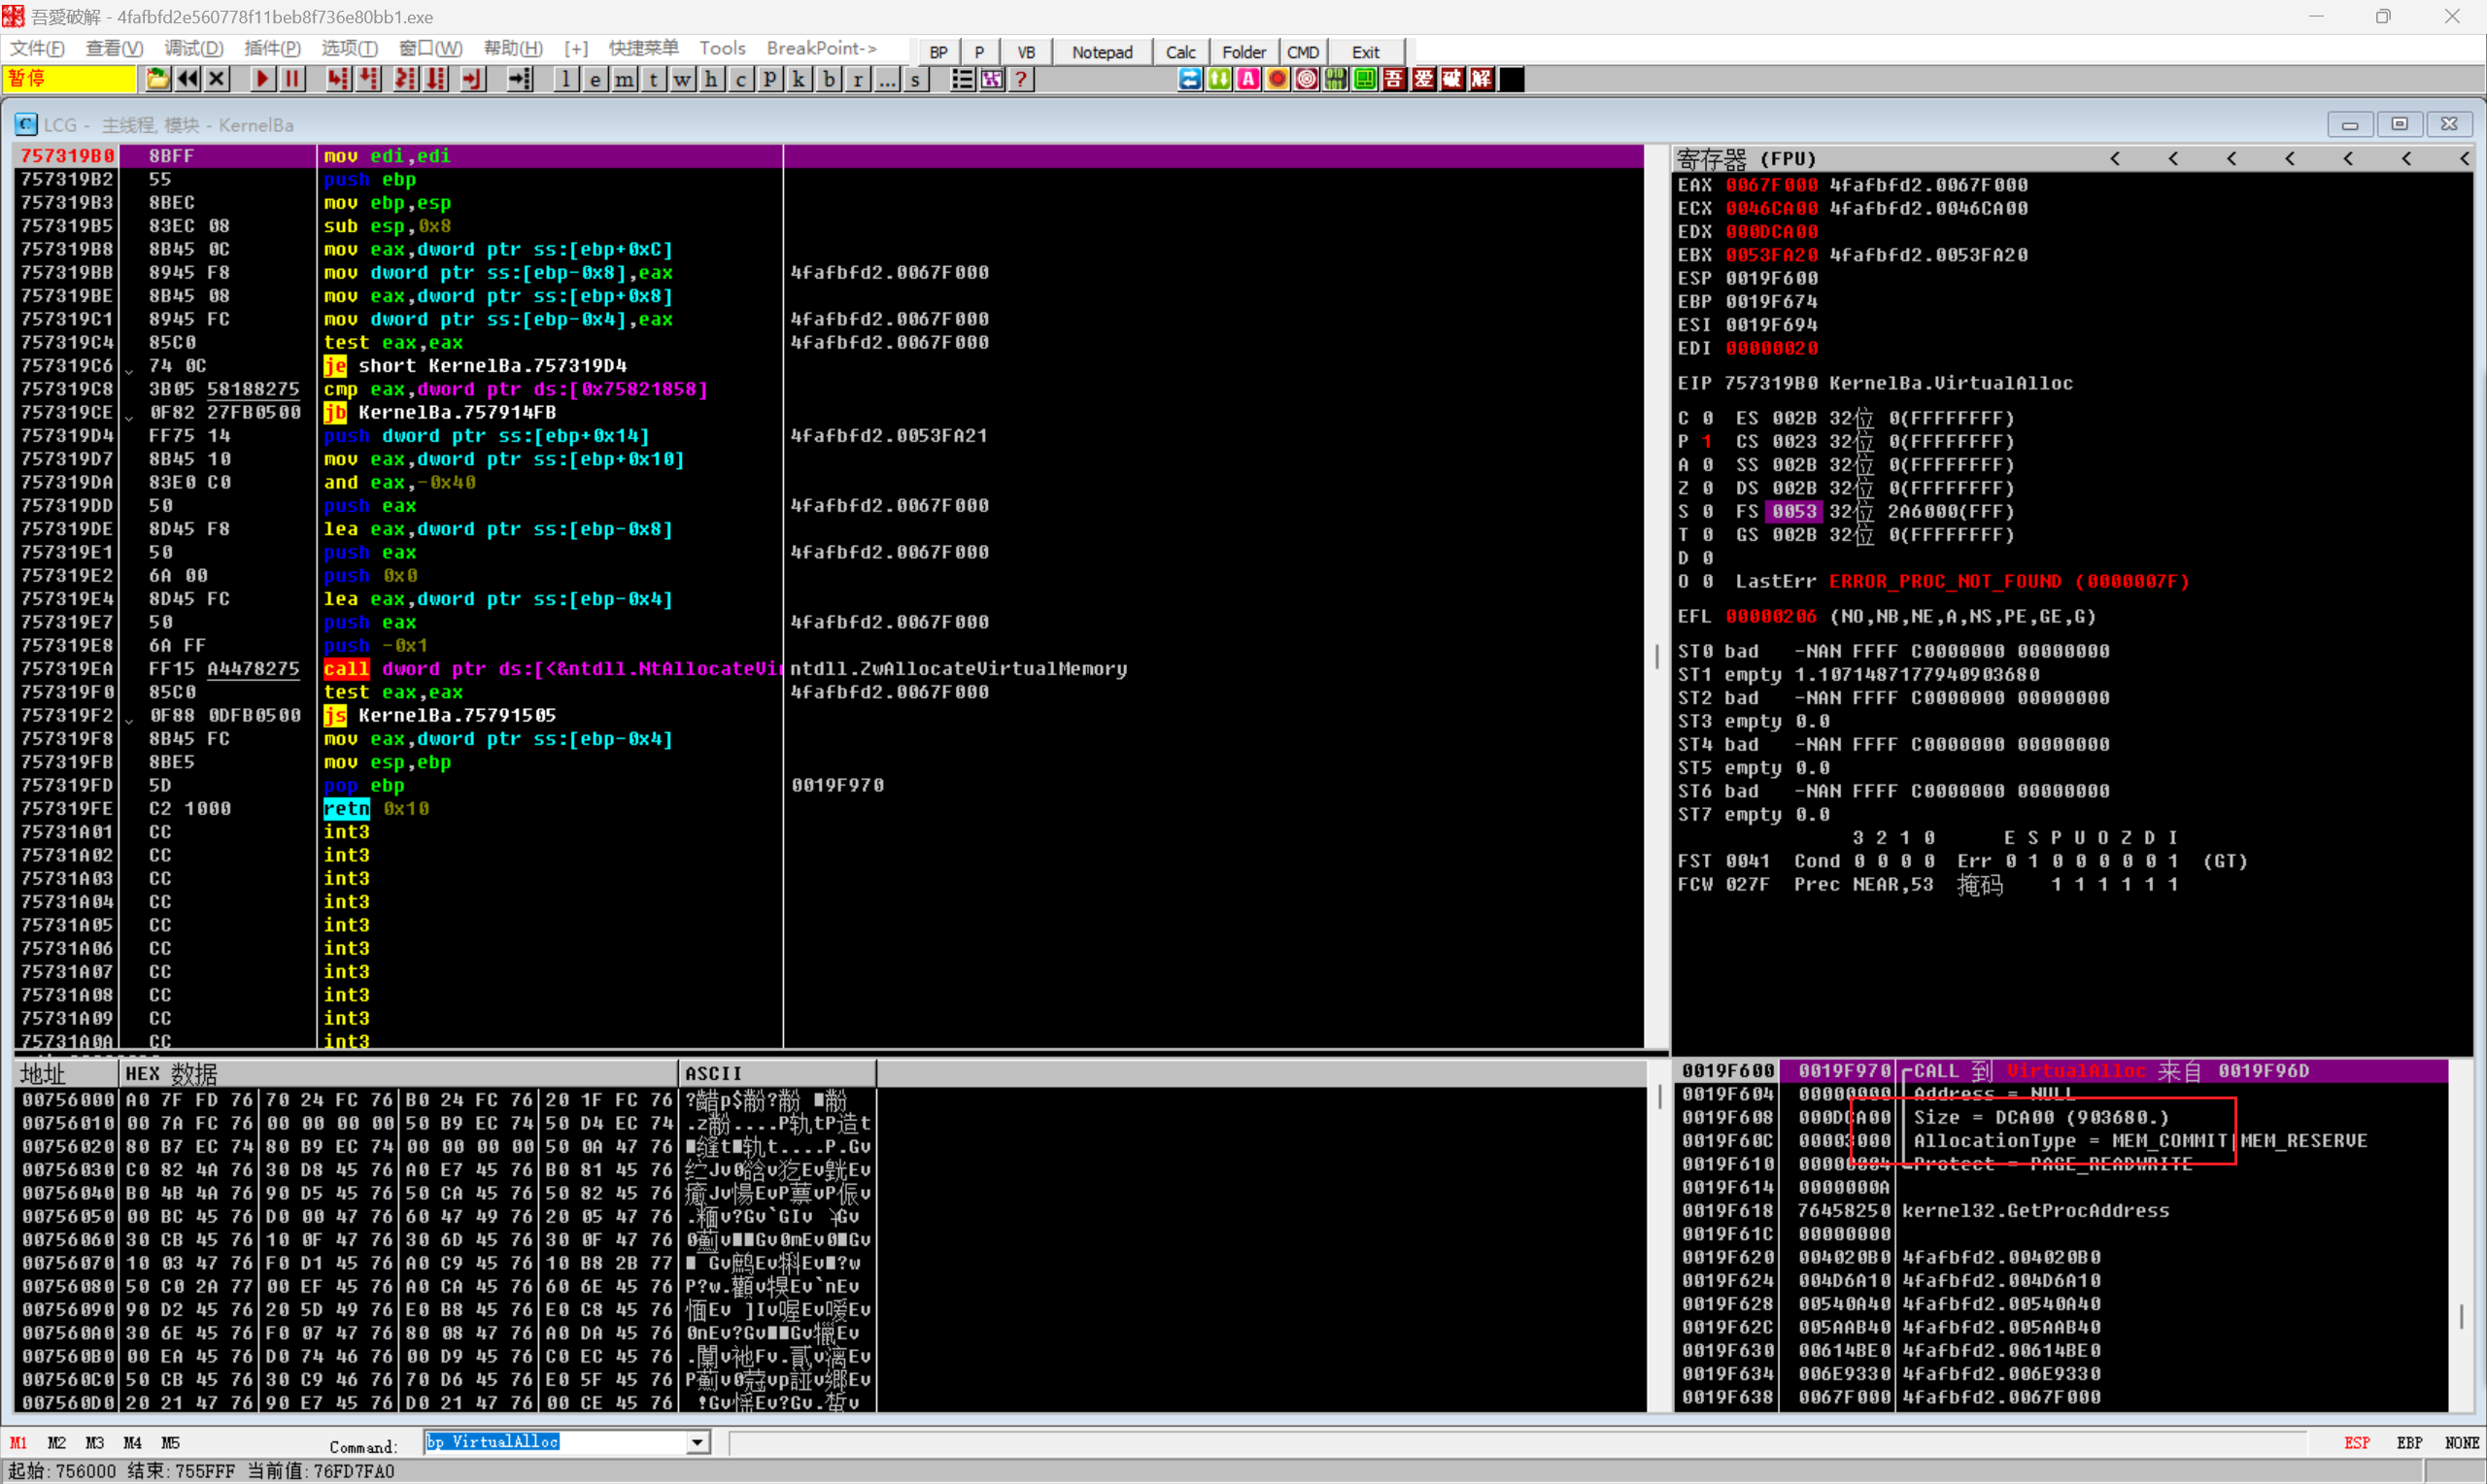
Task: Select the 'retn 0x10' instruction line
Action: (829, 809)
